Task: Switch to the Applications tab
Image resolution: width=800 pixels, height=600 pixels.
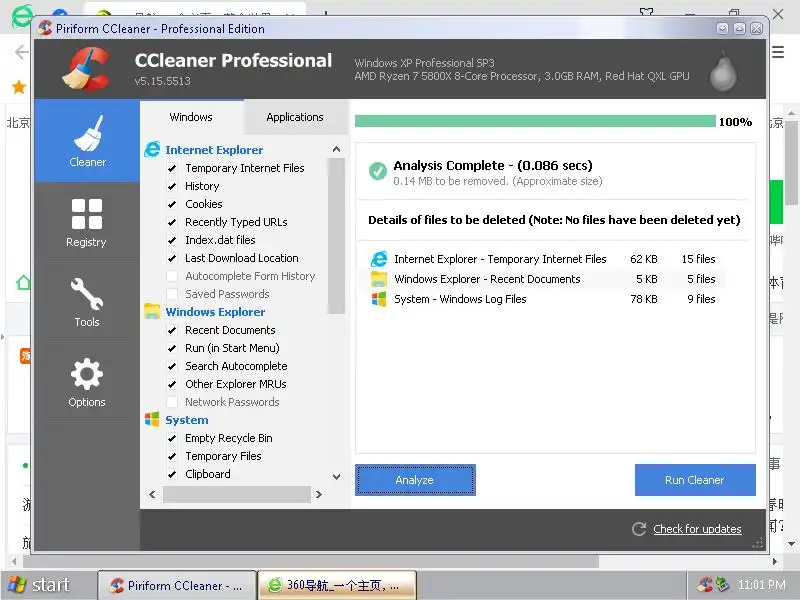Action: [x=295, y=117]
